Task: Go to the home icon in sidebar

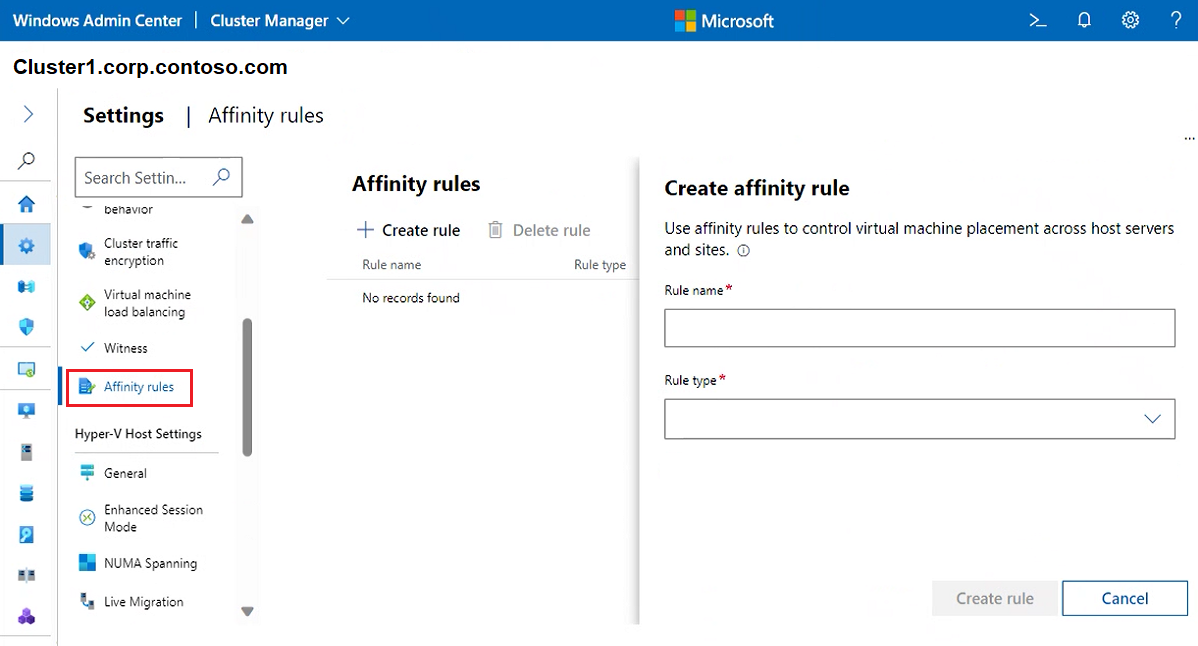Action: pos(27,204)
